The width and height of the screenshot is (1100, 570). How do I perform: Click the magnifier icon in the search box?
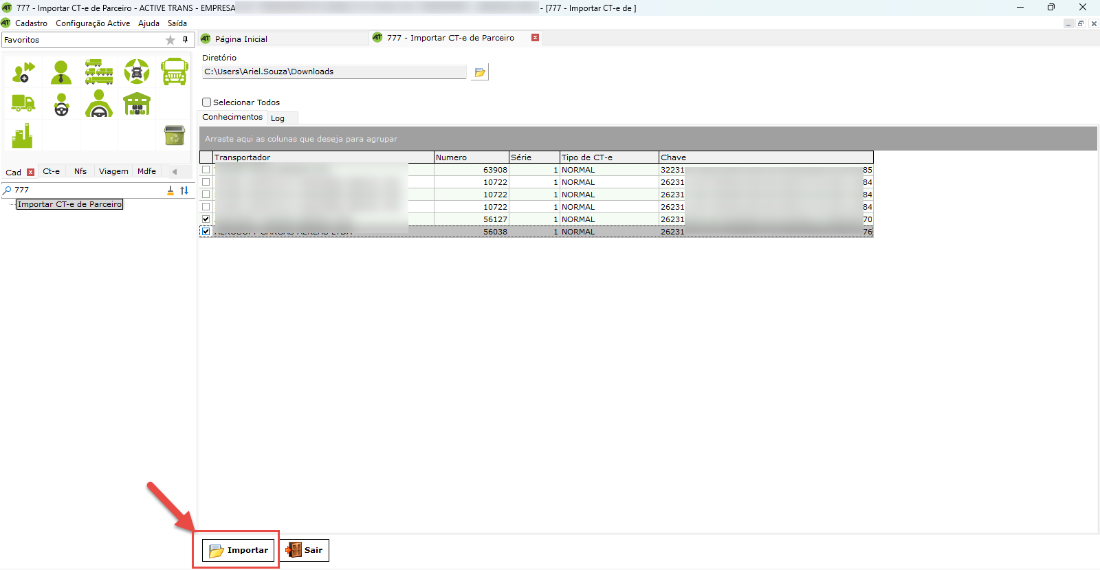pyautogui.click(x=7, y=190)
